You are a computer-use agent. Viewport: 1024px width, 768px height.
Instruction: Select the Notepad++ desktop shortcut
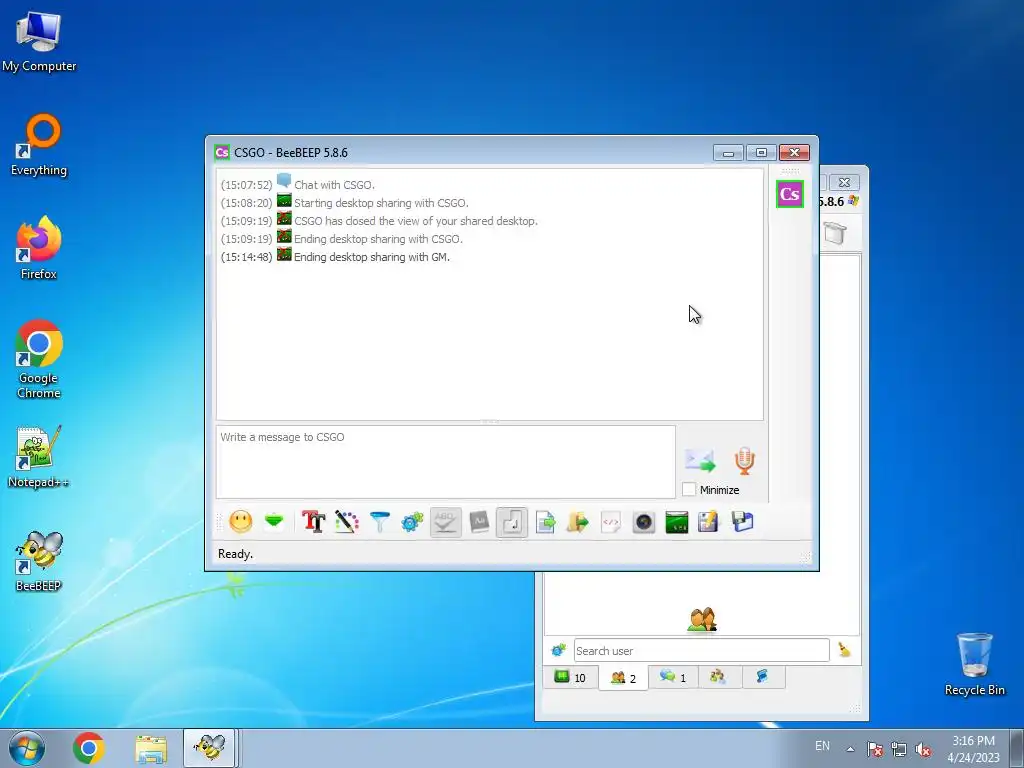39,457
